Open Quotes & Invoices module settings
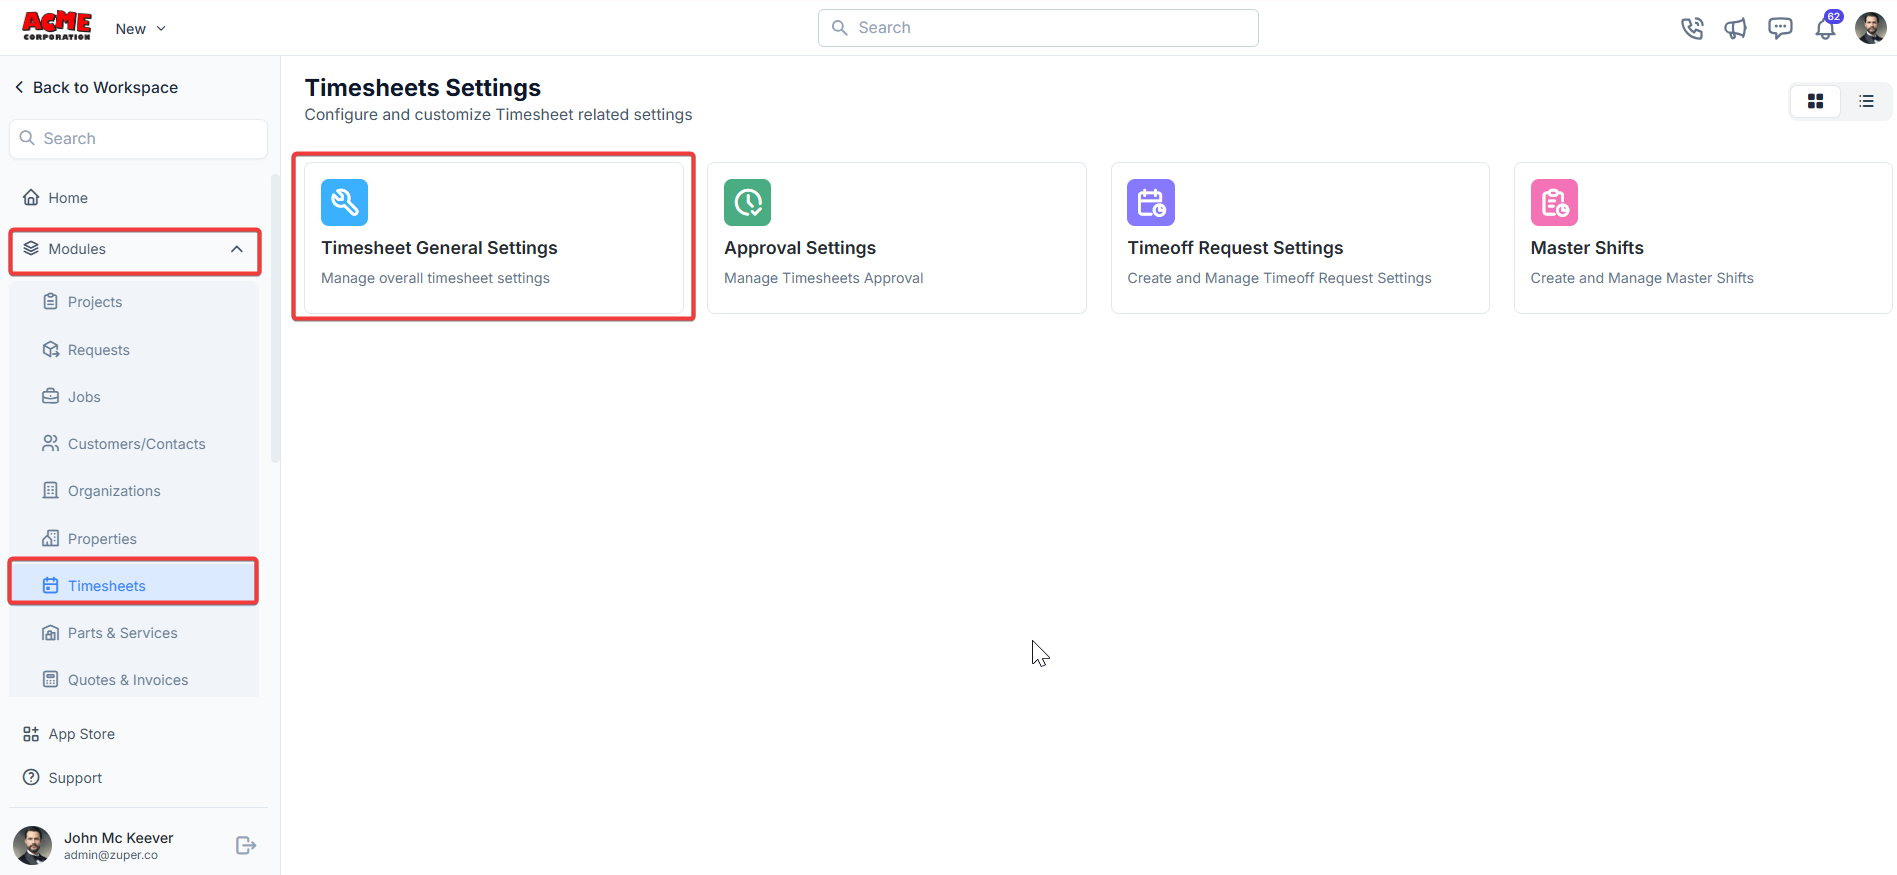This screenshot has width=1897, height=875. [134, 680]
